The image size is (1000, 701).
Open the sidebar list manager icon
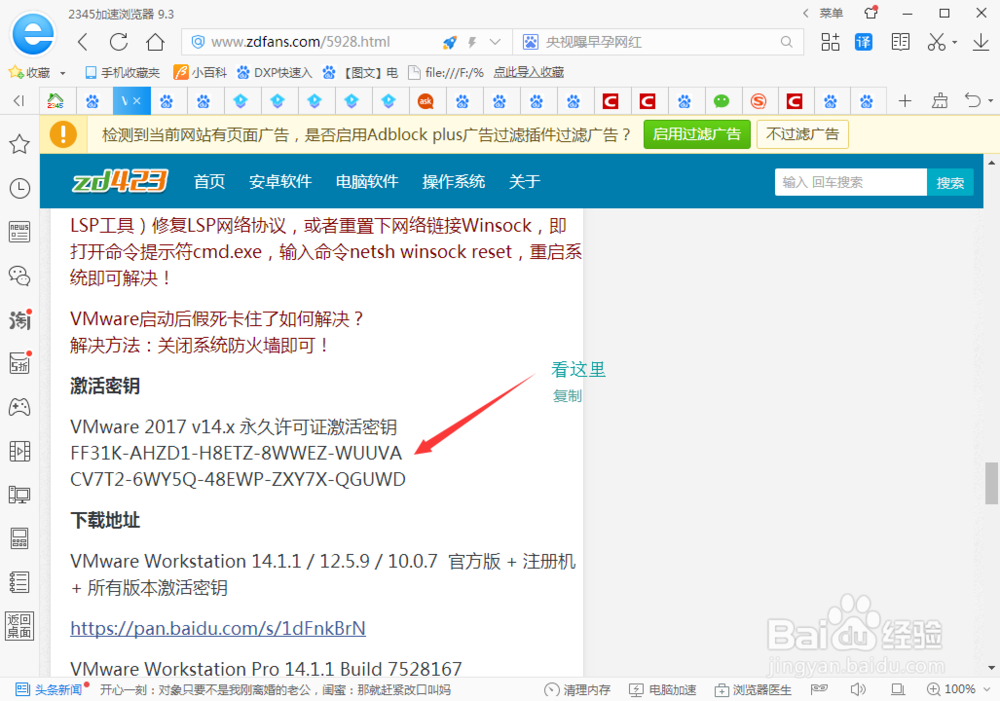coord(19,582)
